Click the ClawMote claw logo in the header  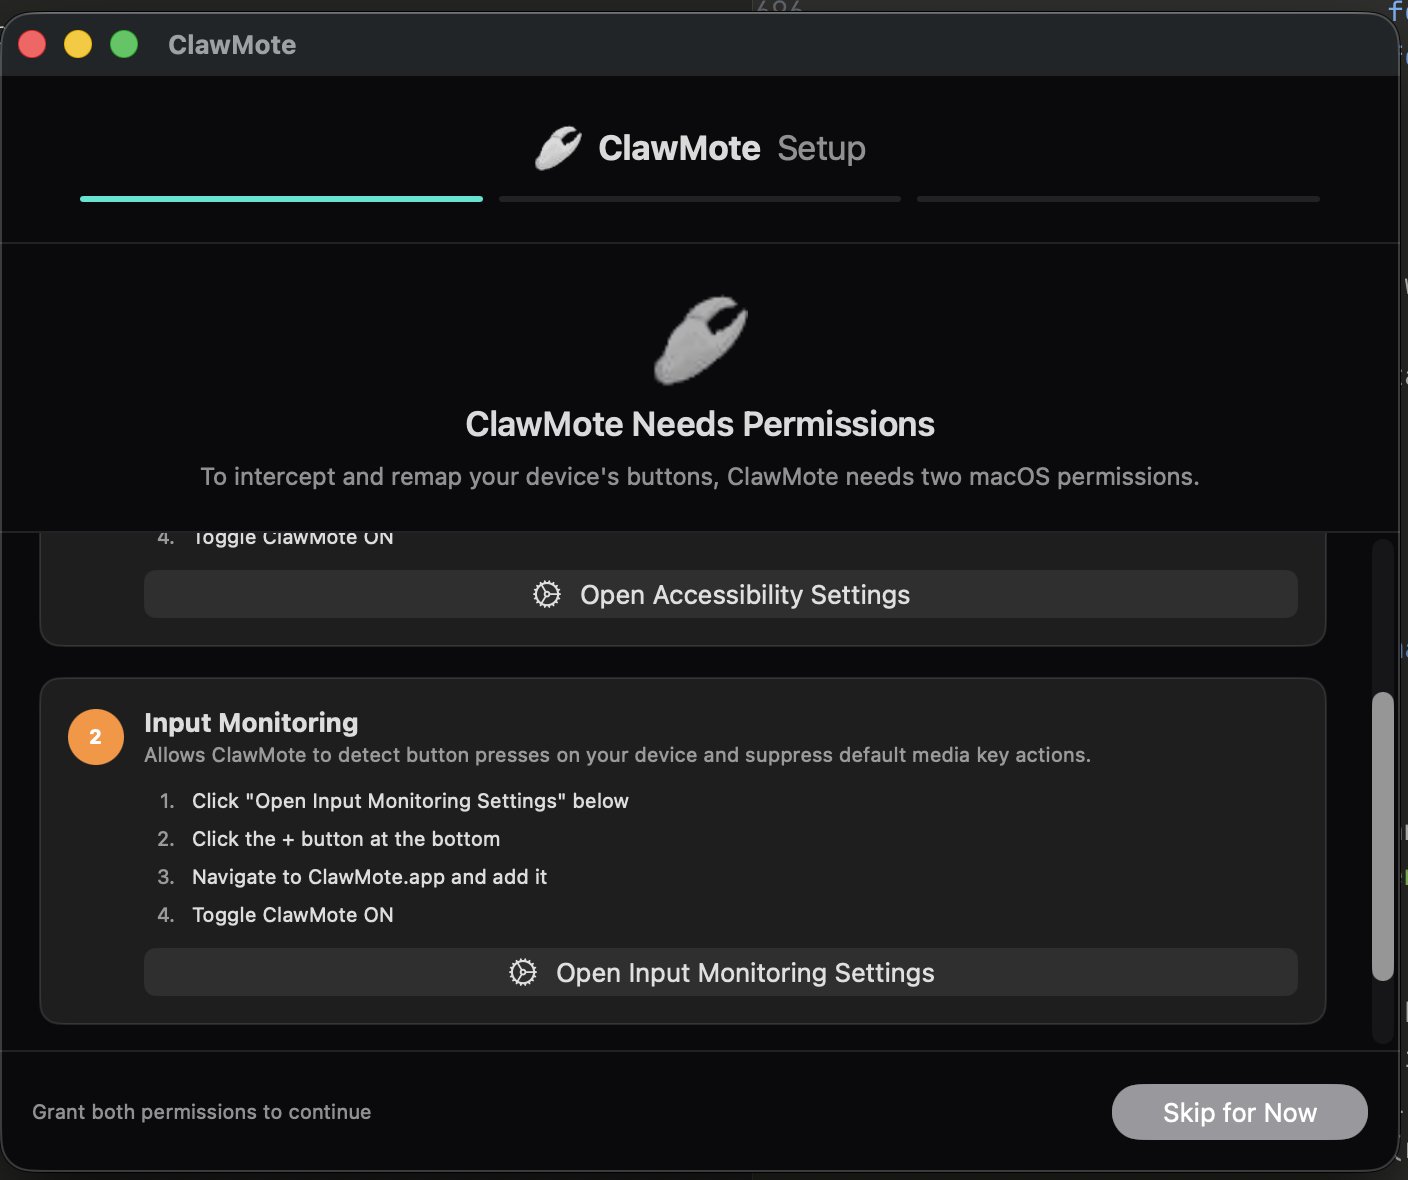click(x=558, y=147)
